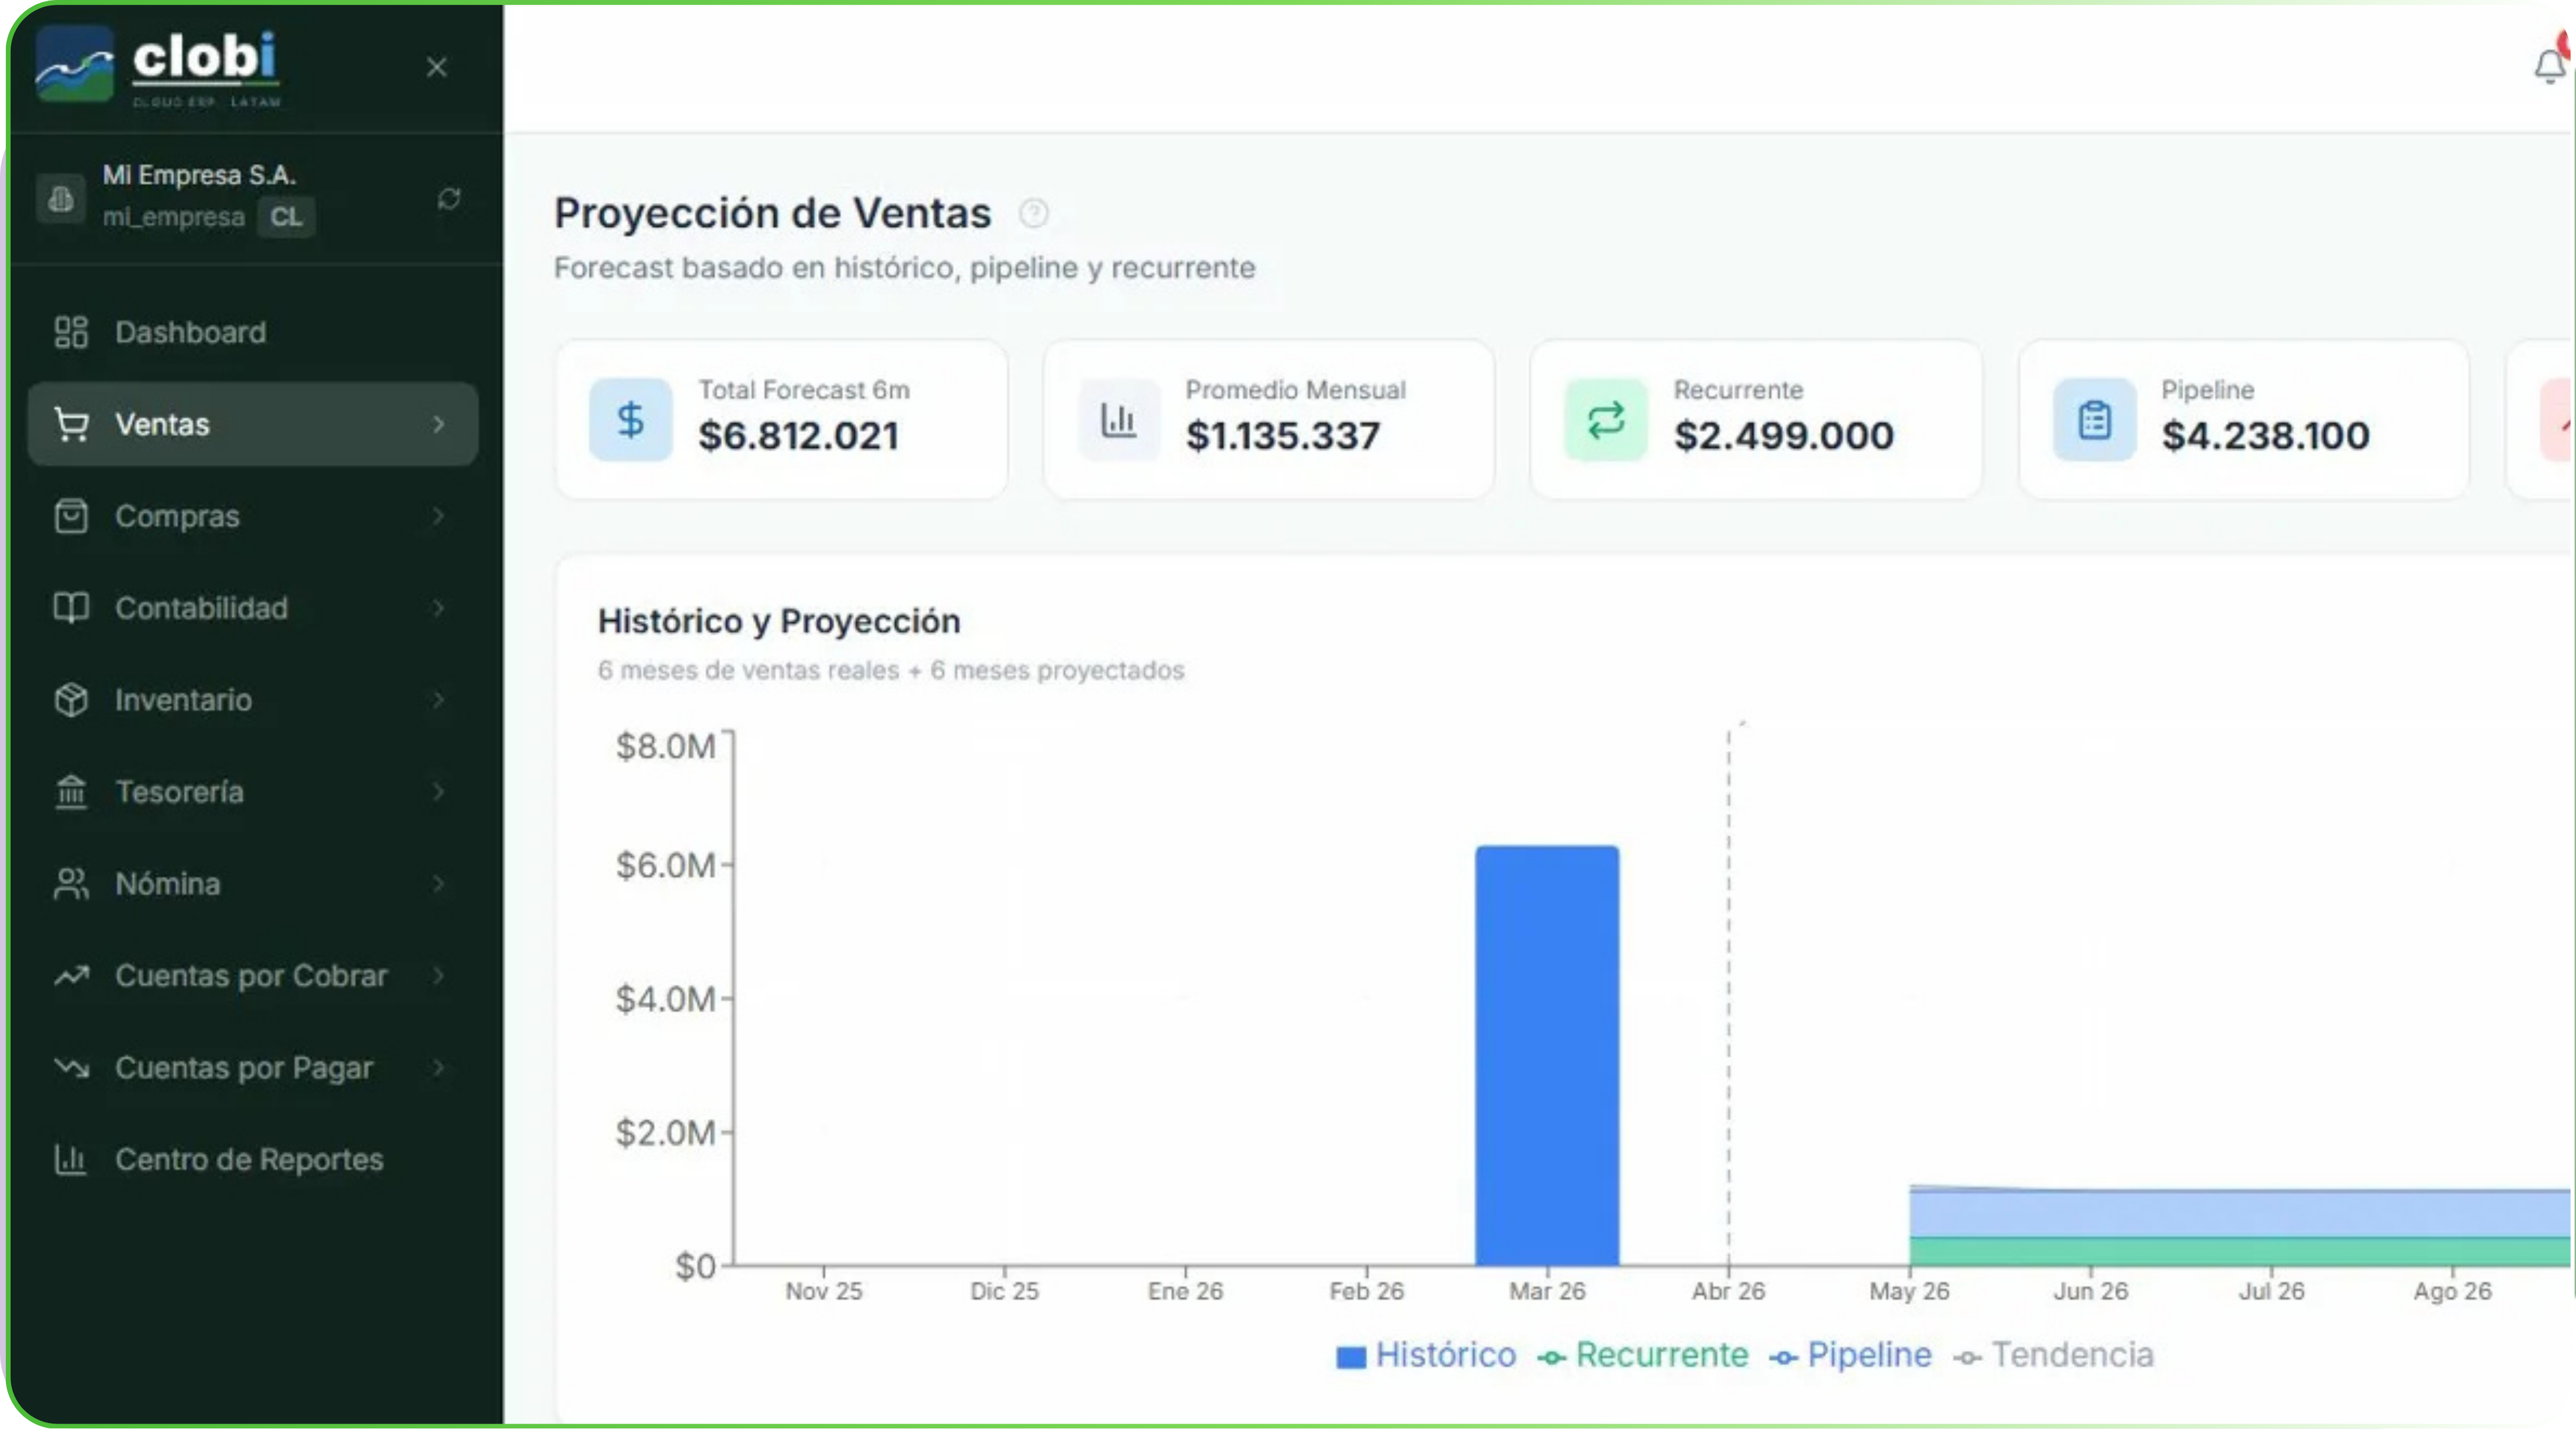Expand the Tesorería menu chevron

click(x=438, y=792)
